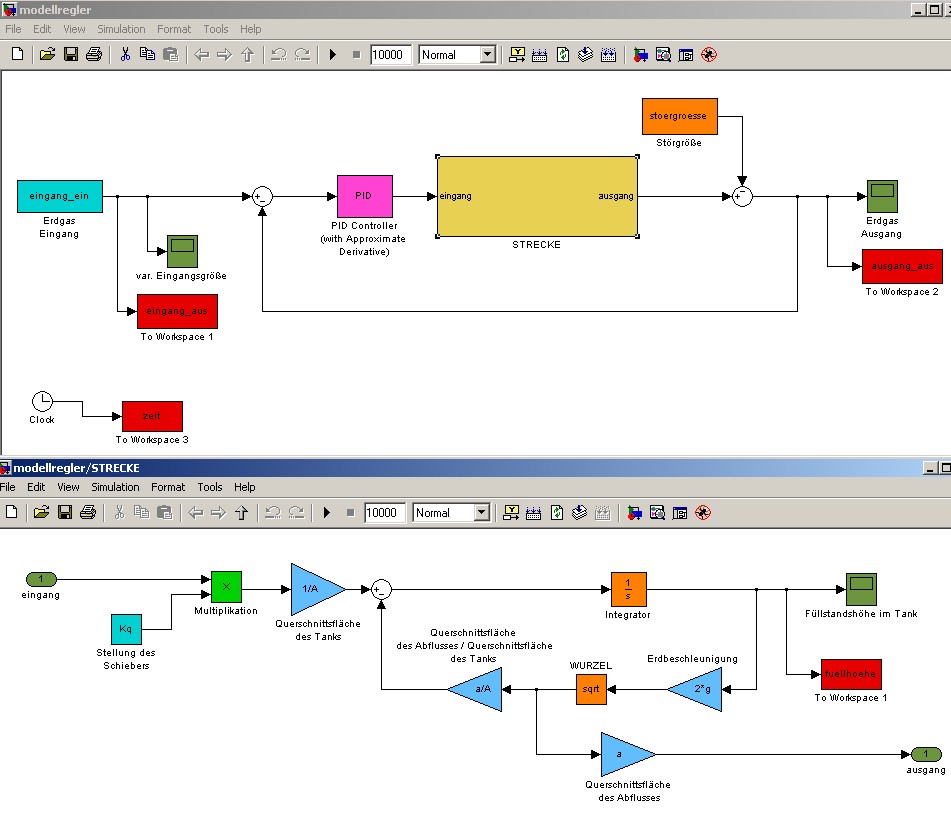Start simulation play button in STRECKE window
The image size is (951, 832).
[326, 512]
